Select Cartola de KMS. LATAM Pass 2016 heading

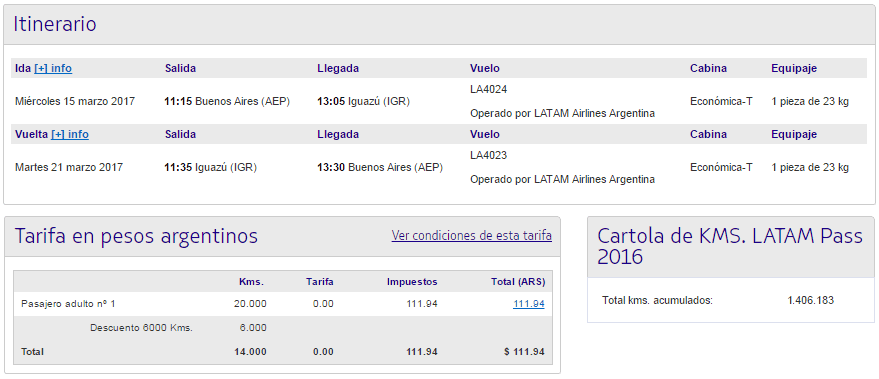(730, 246)
